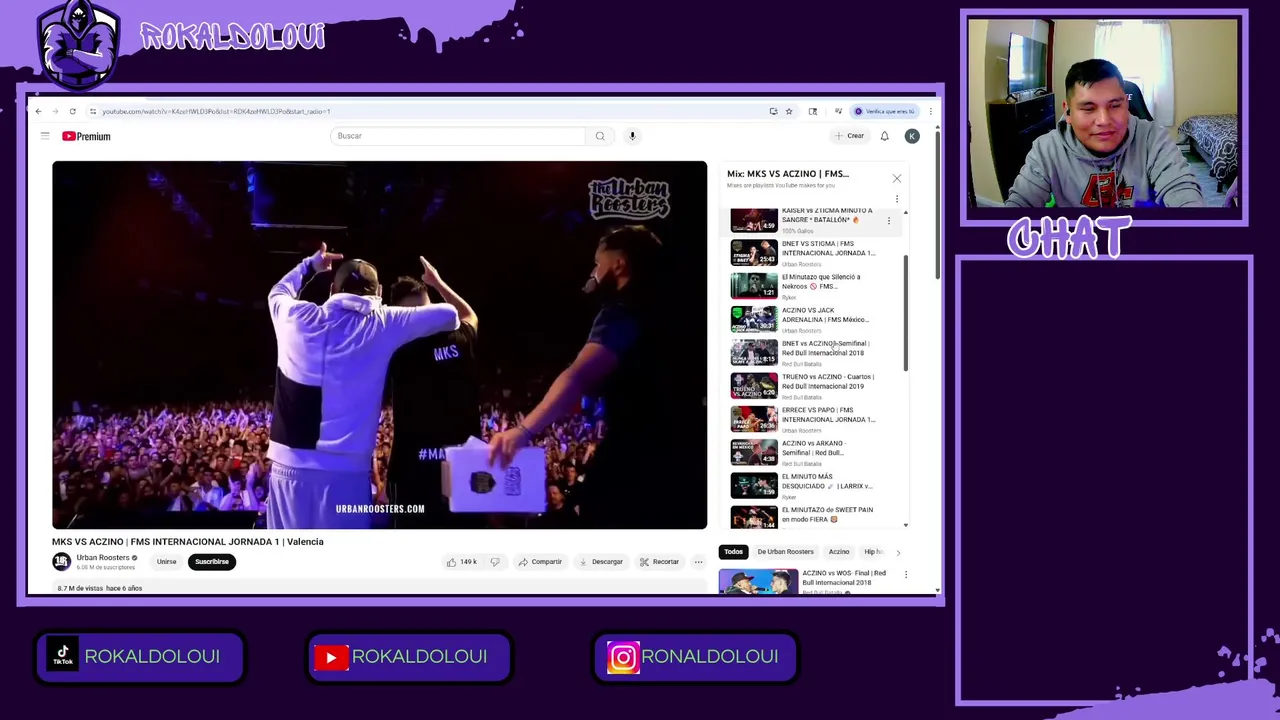This screenshot has width=1280, height=720.
Task: Close the Mix playlist panel
Action: (896, 178)
